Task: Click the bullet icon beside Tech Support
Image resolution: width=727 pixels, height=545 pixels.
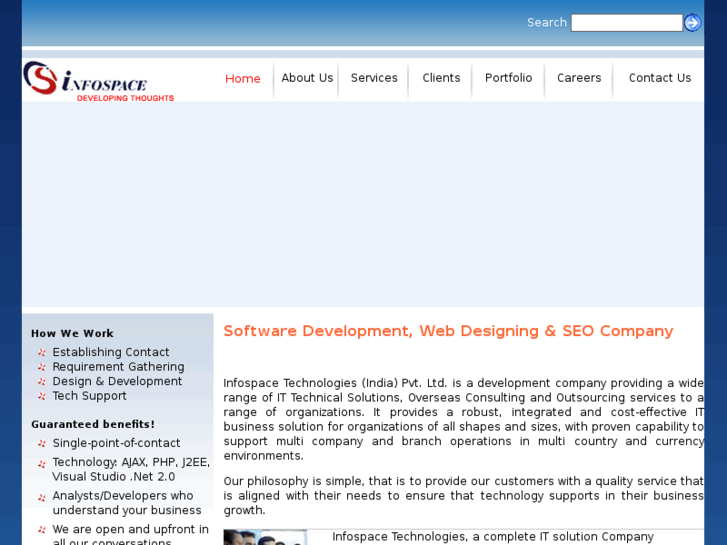Action: coord(42,396)
